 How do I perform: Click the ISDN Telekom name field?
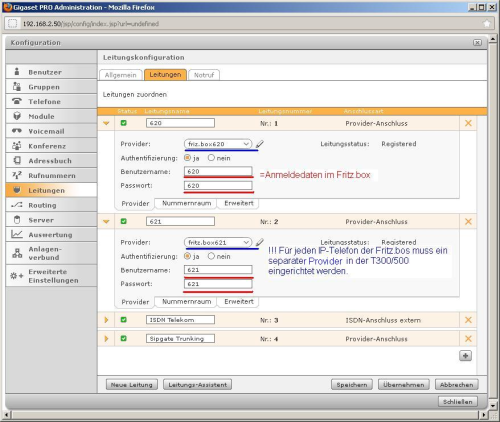pos(180,320)
